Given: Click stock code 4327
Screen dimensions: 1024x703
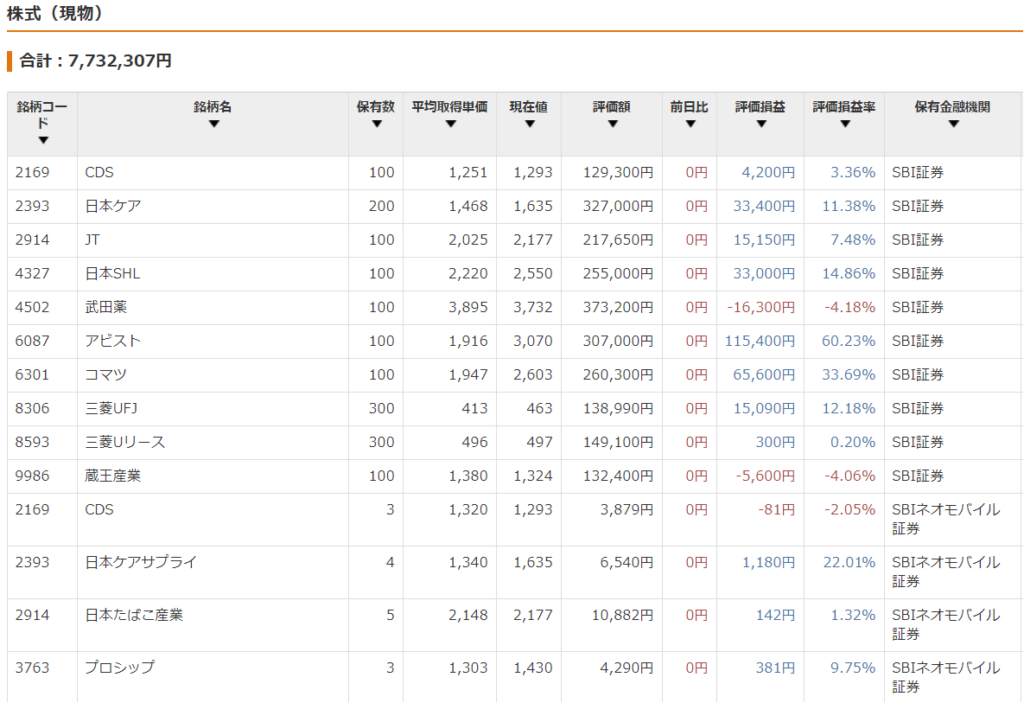Looking at the screenshot, I should coord(32,274).
